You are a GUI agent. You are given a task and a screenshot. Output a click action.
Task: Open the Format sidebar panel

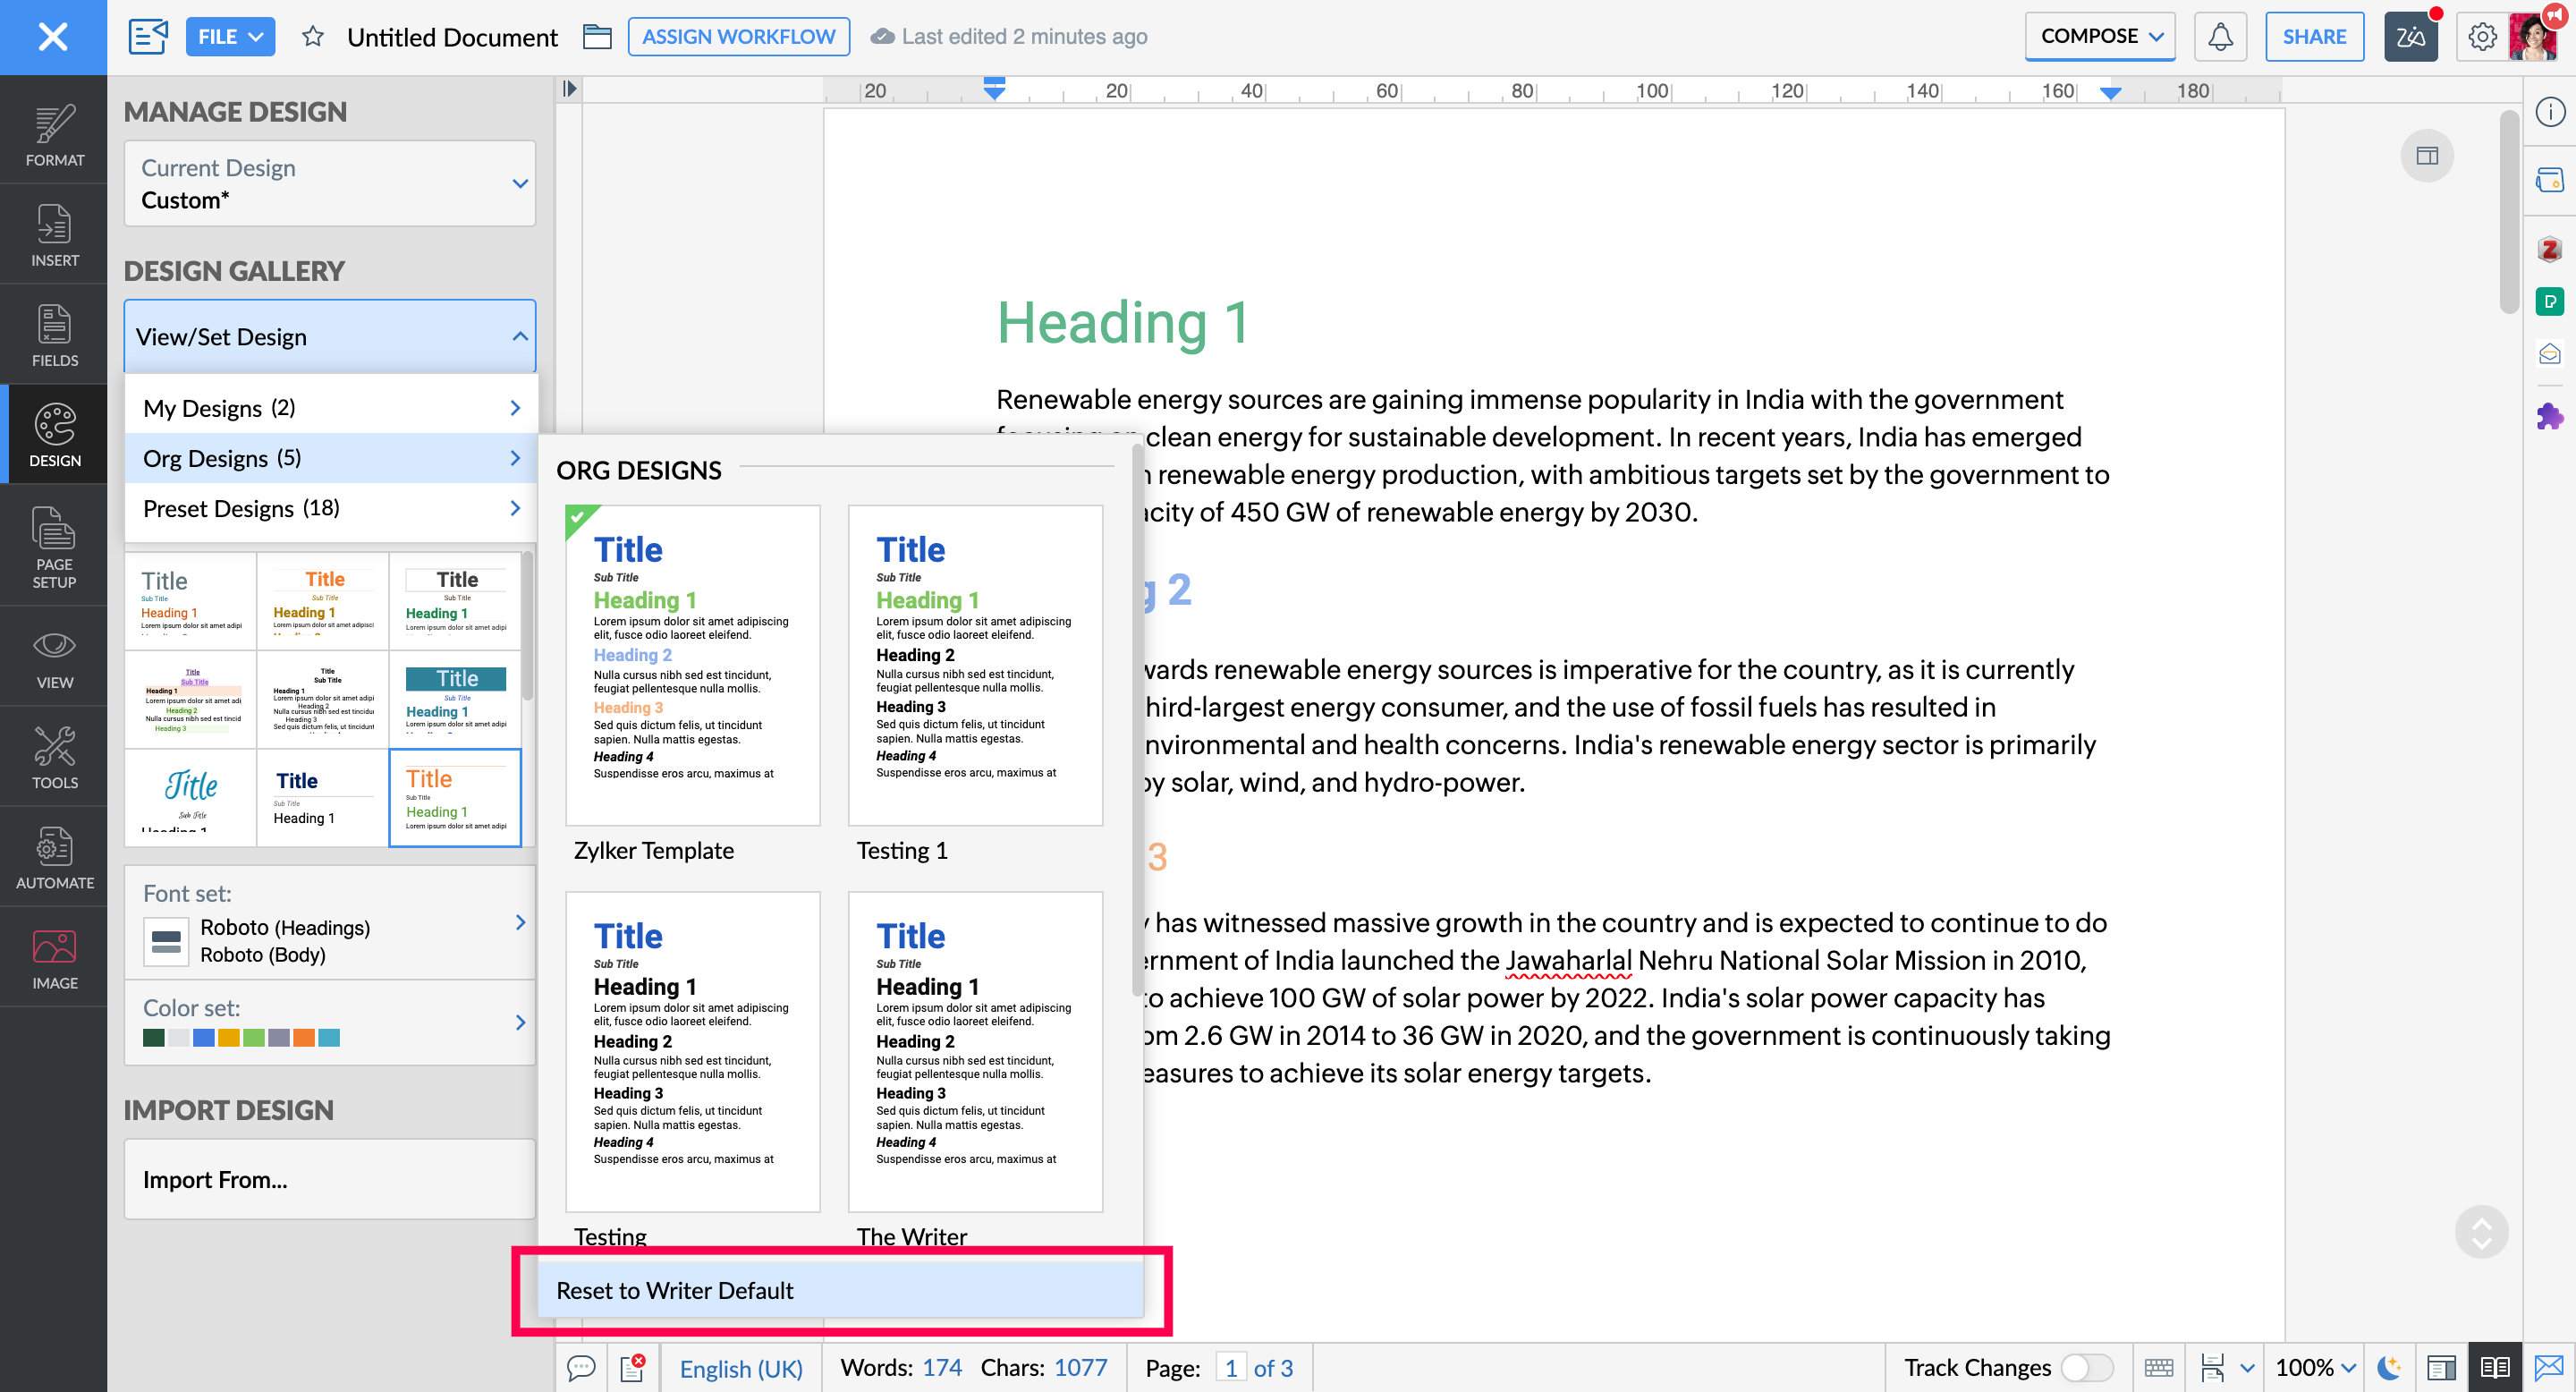[x=54, y=135]
